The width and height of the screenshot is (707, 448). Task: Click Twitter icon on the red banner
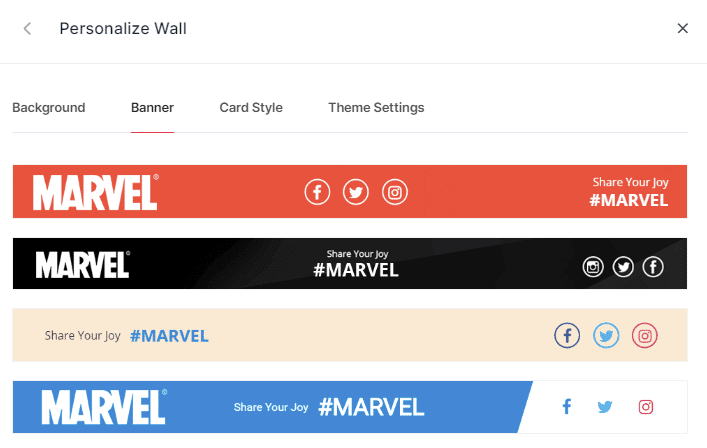coord(356,192)
